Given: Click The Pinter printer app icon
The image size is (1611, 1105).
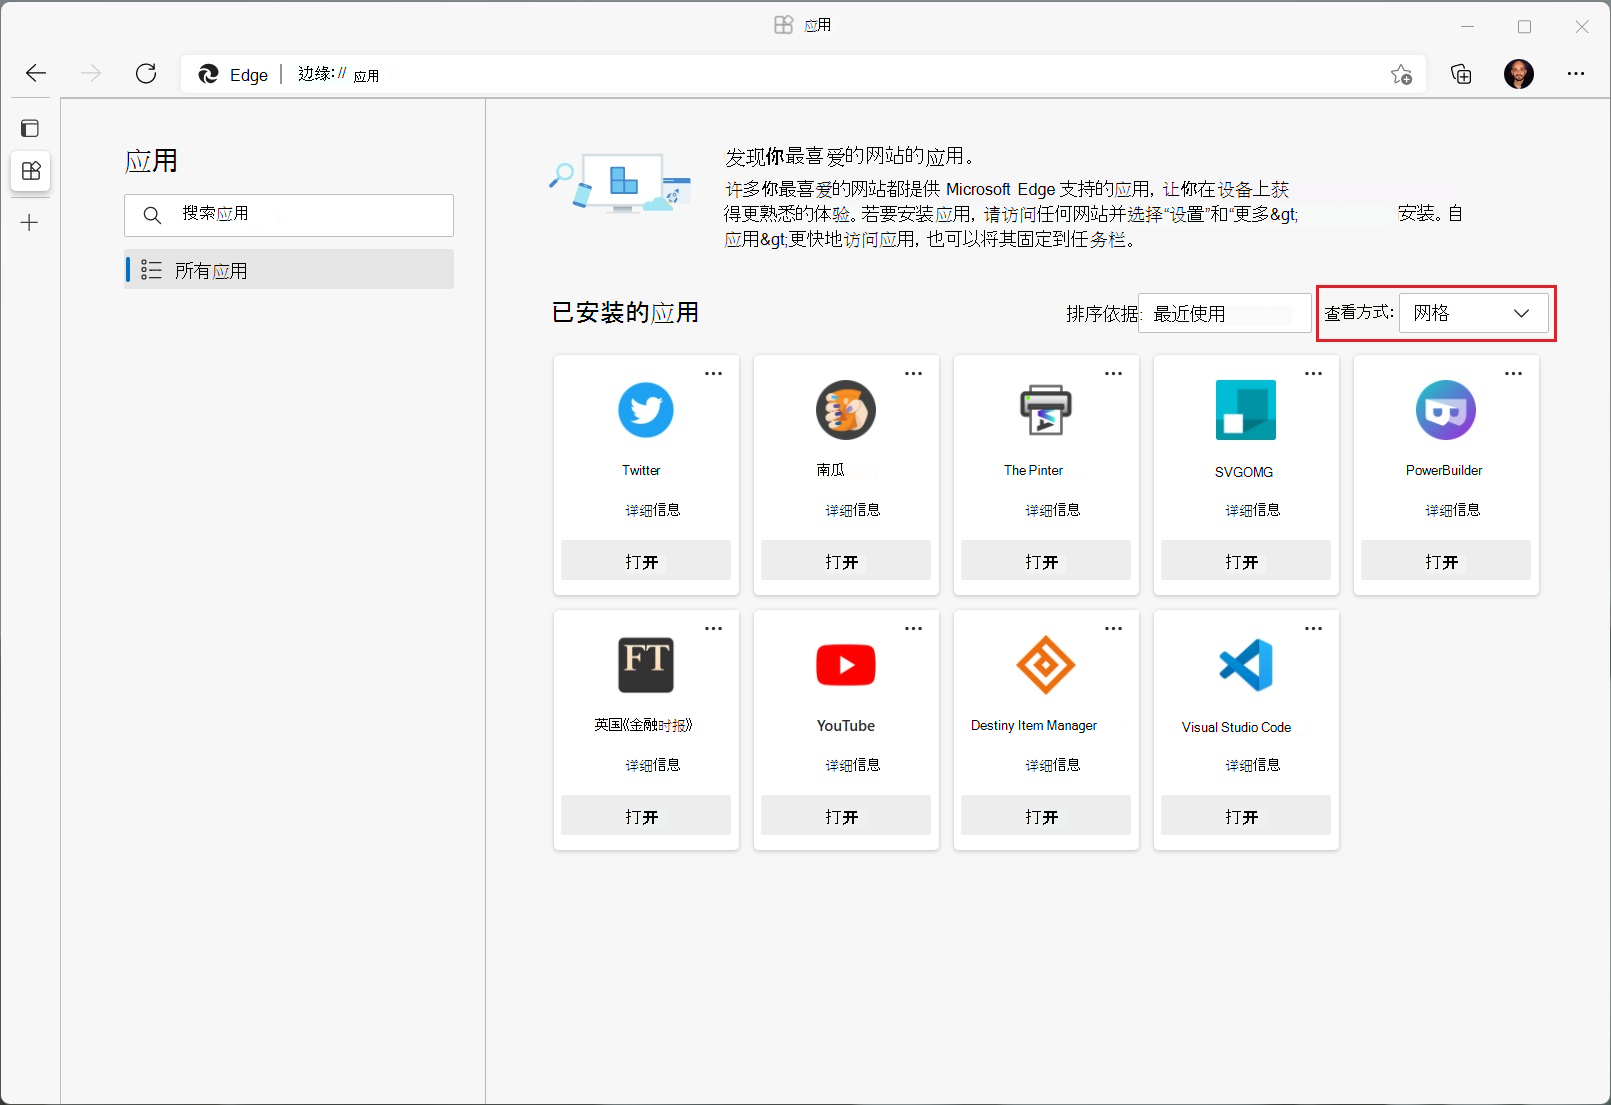Looking at the screenshot, I should (1046, 410).
